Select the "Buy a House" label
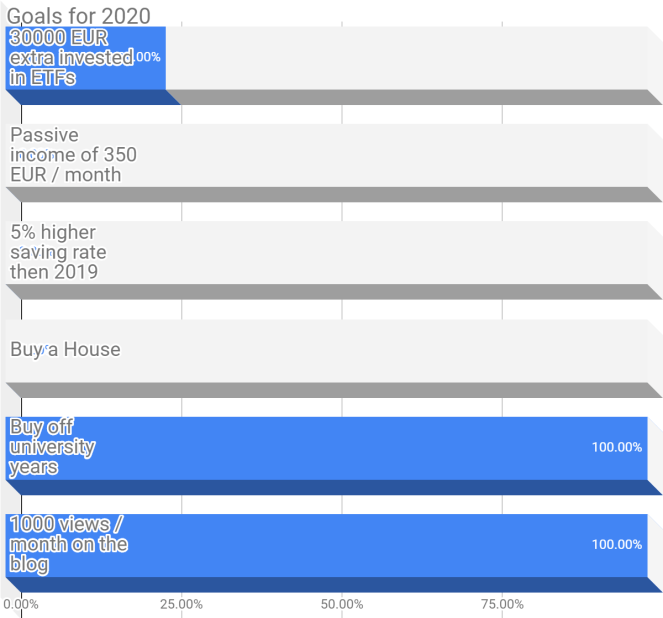663x618 pixels. 65,349
